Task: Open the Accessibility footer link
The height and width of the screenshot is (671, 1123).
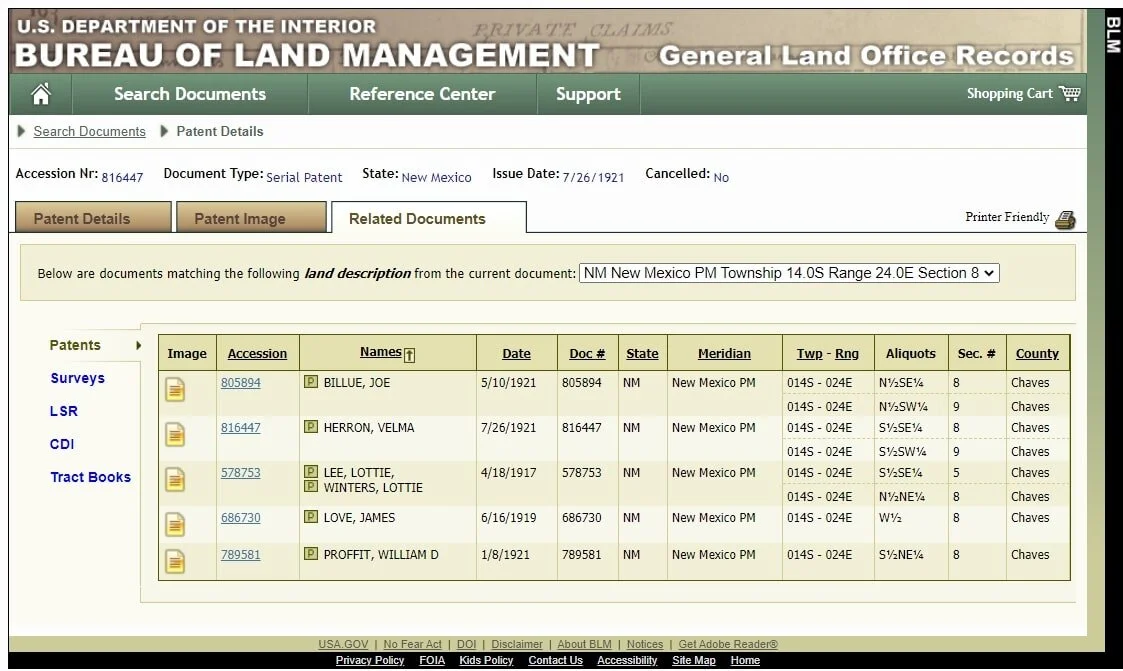Action: [x=627, y=660]
